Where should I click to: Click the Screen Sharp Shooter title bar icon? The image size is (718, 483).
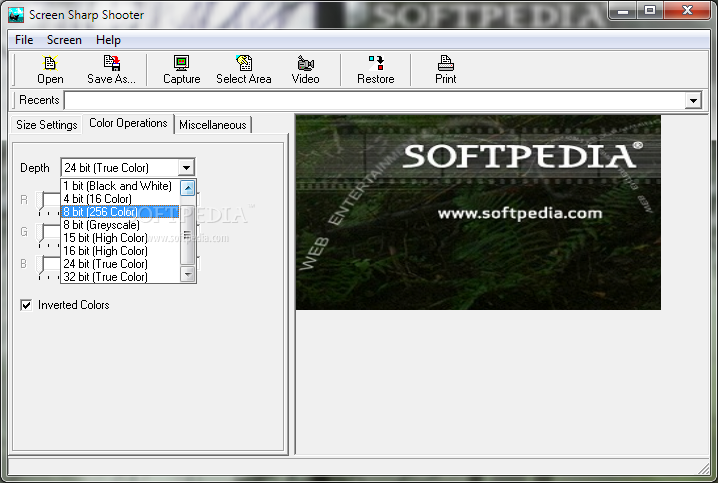(16, 15)
